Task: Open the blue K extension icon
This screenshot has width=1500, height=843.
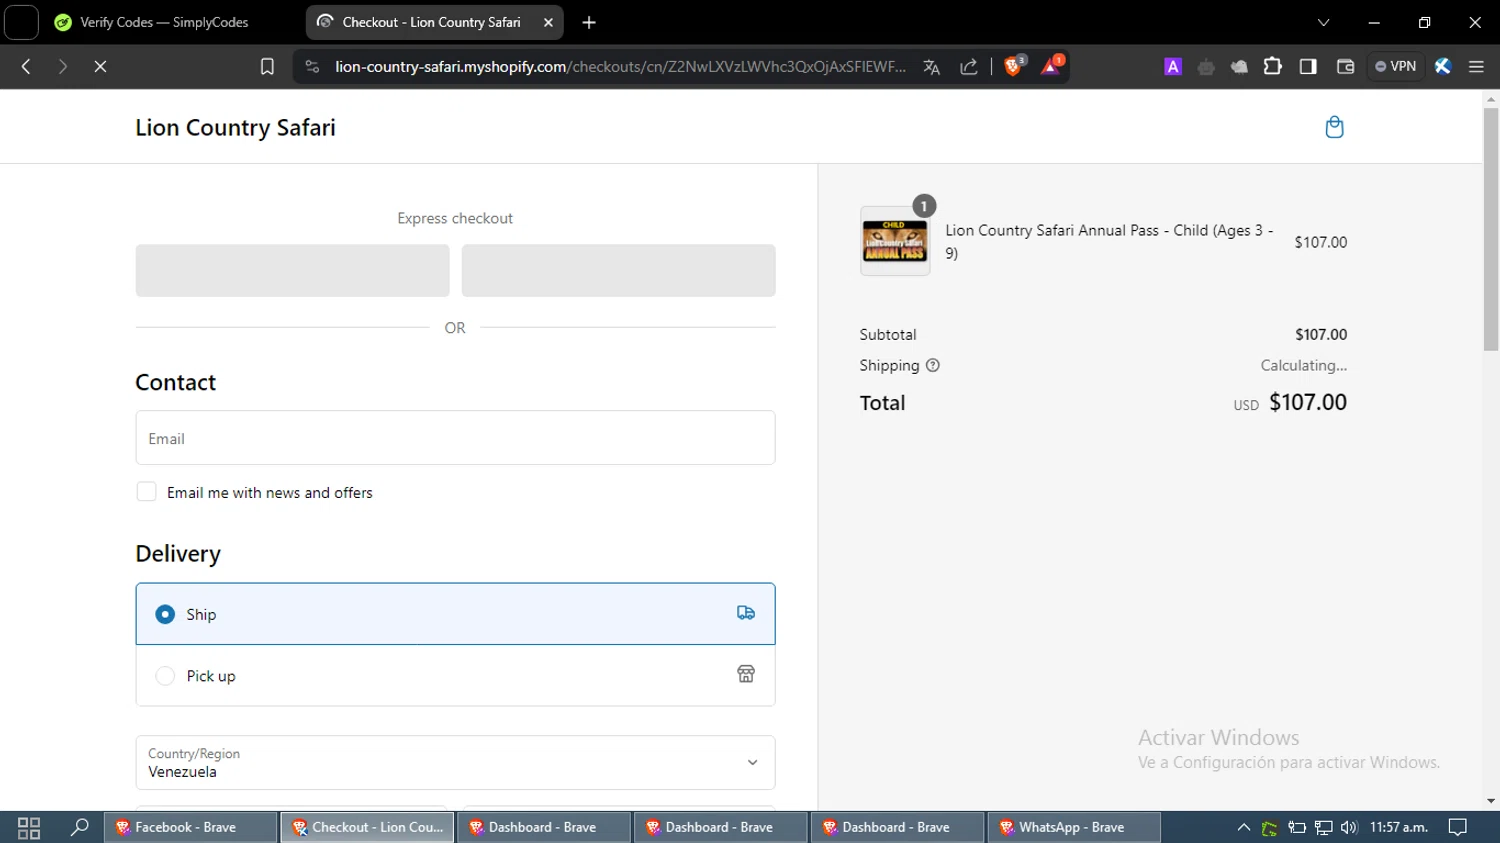Action: (x=1442, y=67)
